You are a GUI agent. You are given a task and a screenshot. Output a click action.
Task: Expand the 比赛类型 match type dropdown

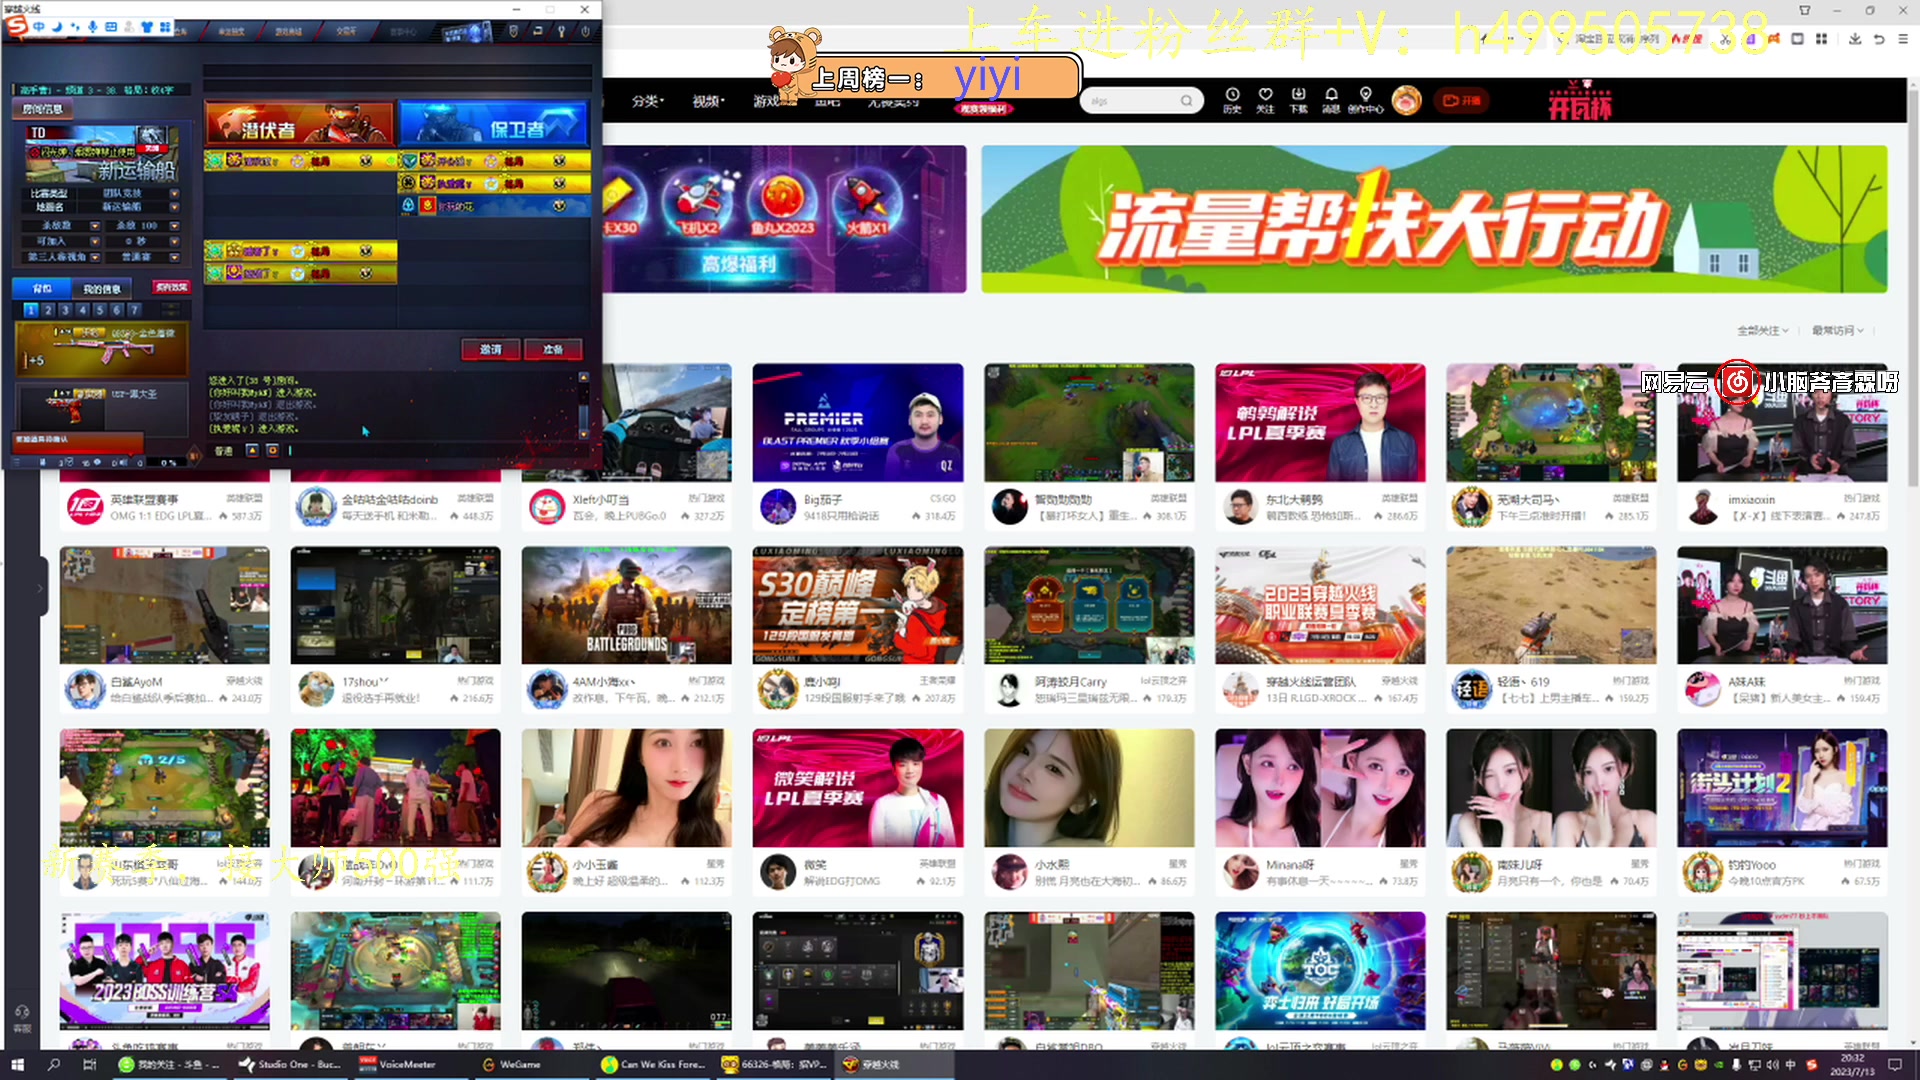coord(175,193)
